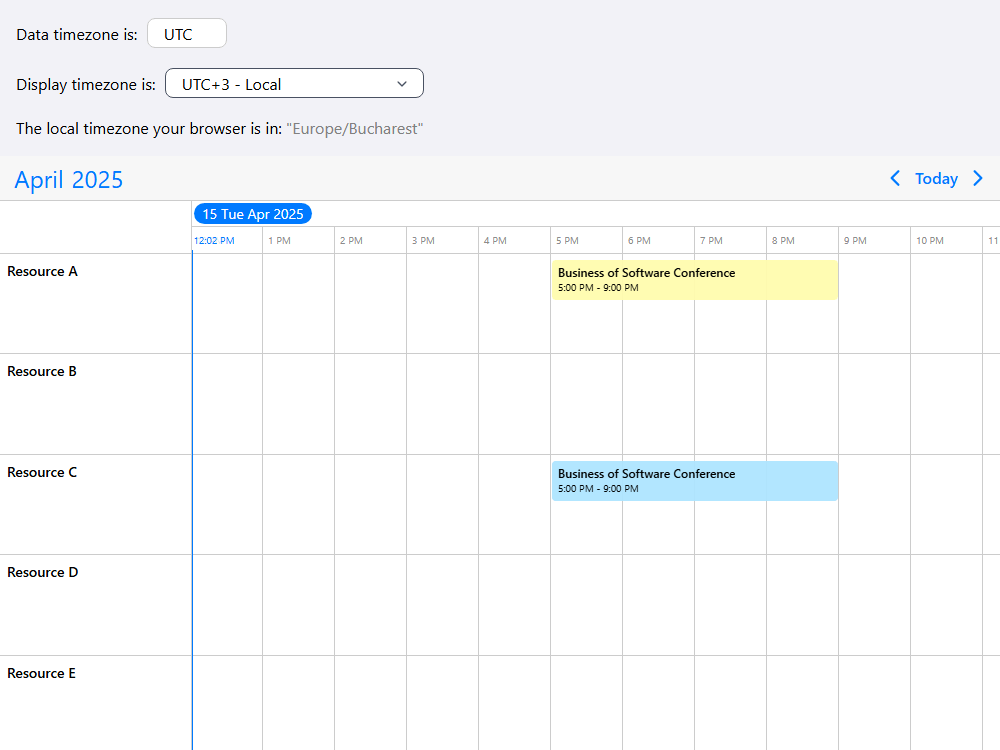Select the 15 Tue Apr 2025 date badge
The width and height of the screenshot is (1000, 750).
tap(253, 214)
